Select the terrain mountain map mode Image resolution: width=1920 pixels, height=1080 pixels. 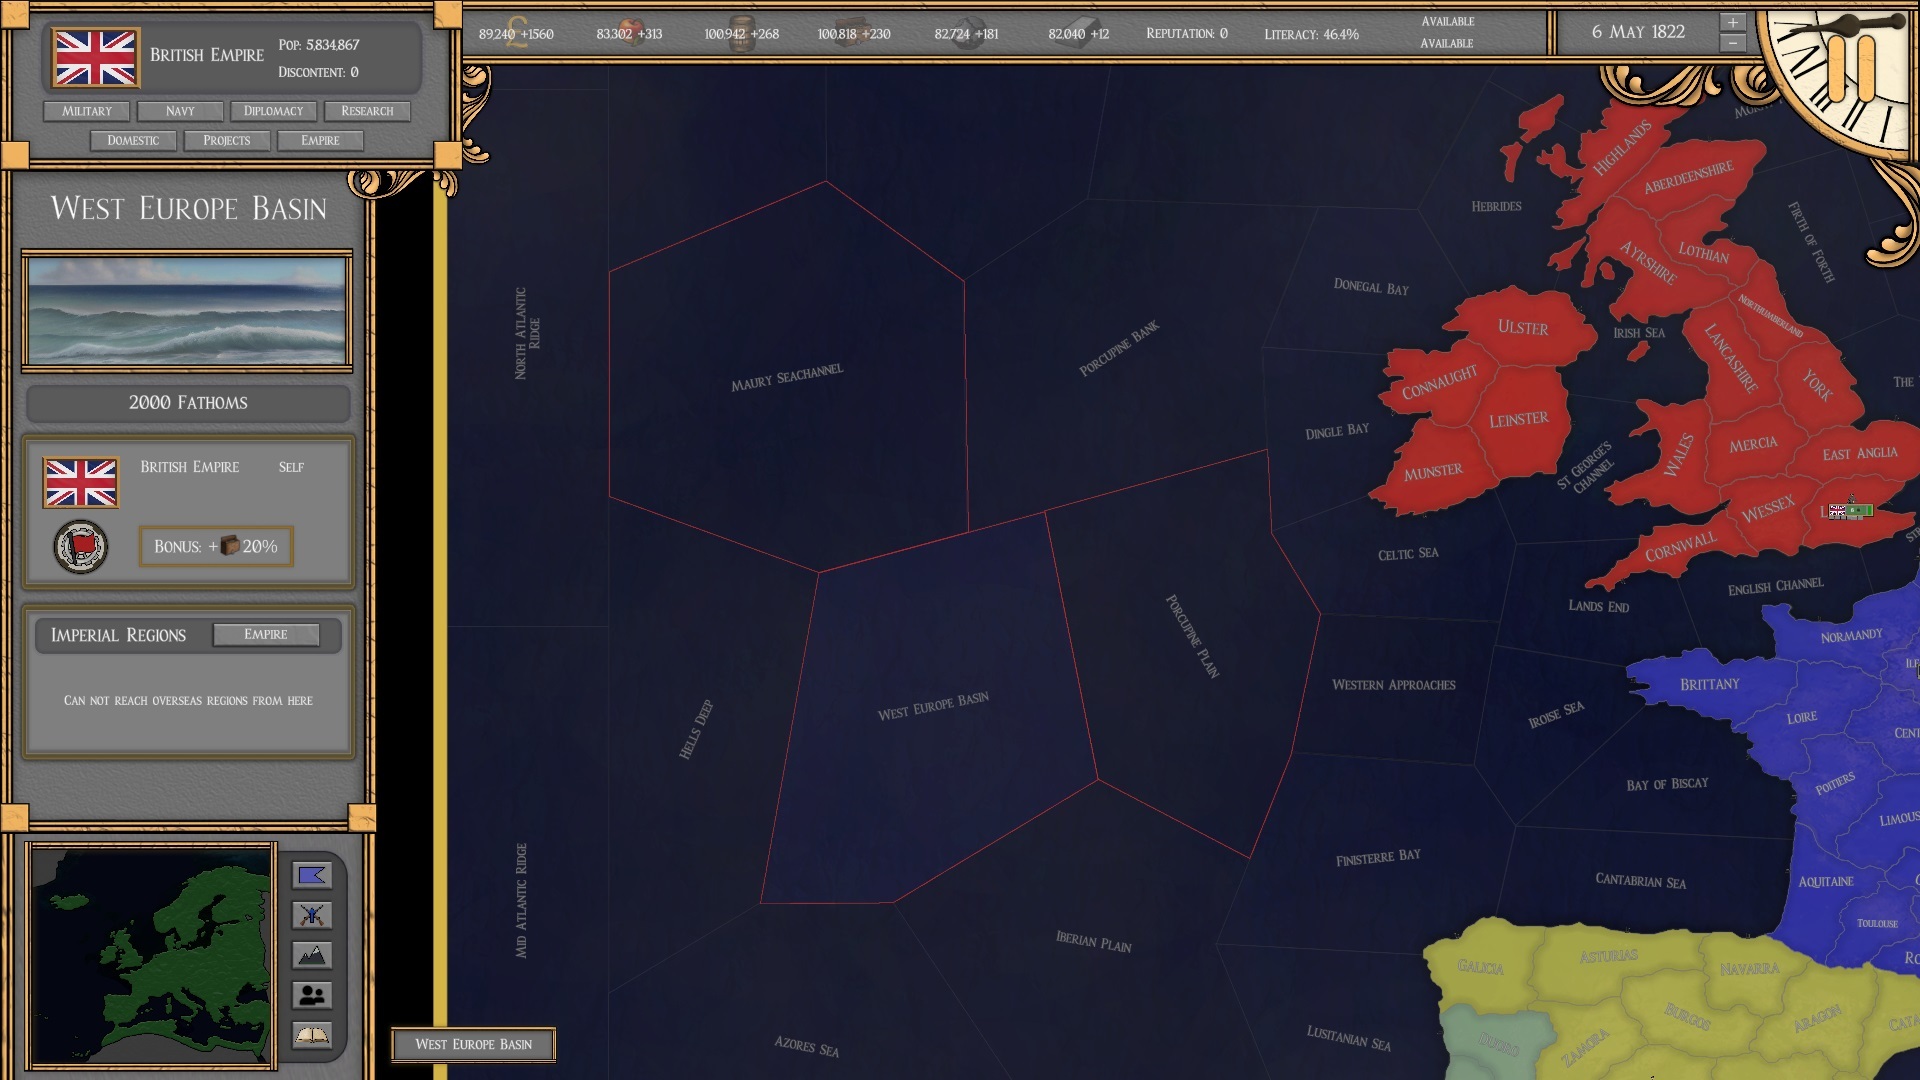[x=312, y=956]
